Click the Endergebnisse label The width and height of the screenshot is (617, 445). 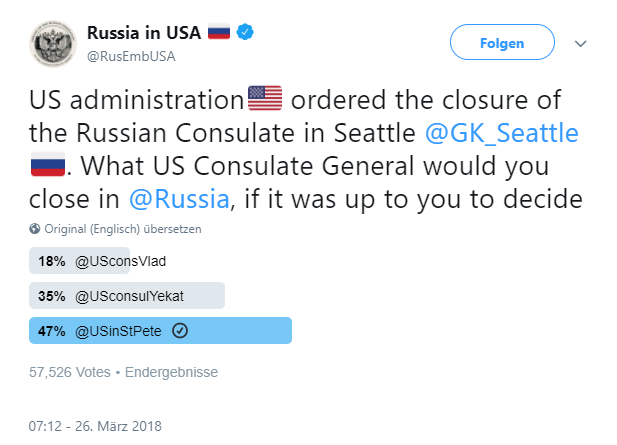coord(170,372)
